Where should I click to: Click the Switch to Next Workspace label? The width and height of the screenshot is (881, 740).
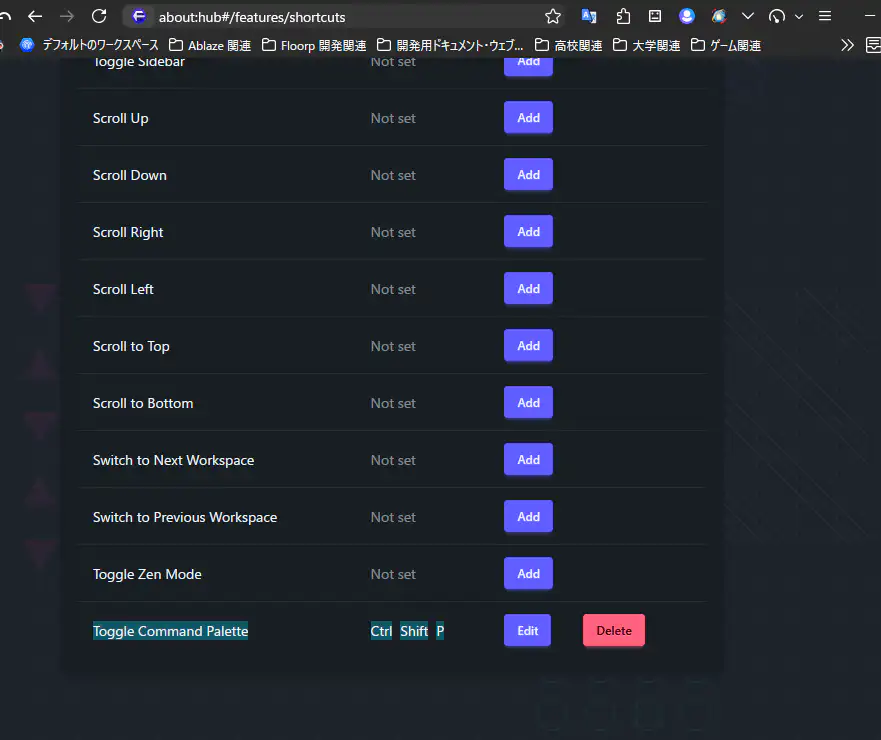[x=173, y=461]
